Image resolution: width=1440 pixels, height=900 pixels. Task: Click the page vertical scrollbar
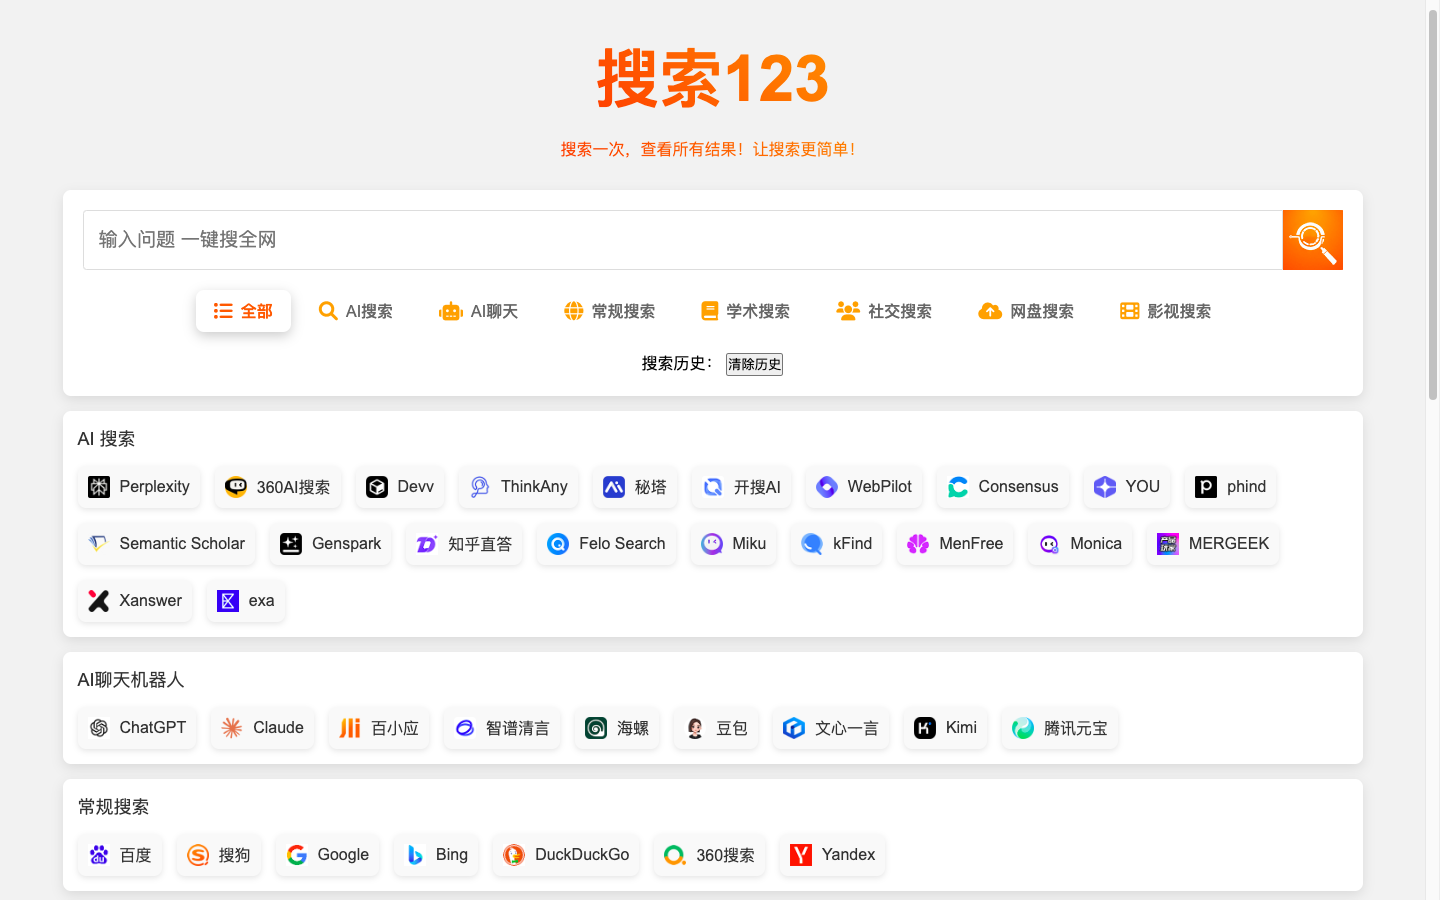tap(1432, 200)
